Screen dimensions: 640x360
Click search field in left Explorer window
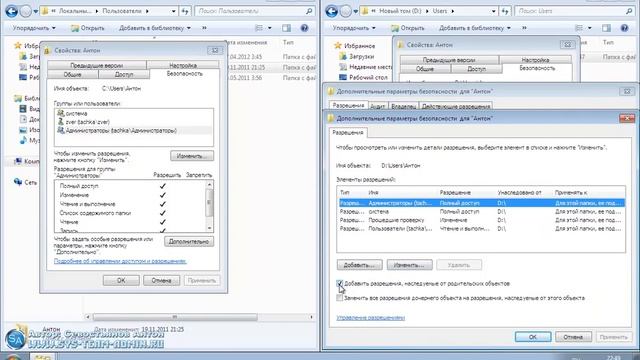coord(250,11)
